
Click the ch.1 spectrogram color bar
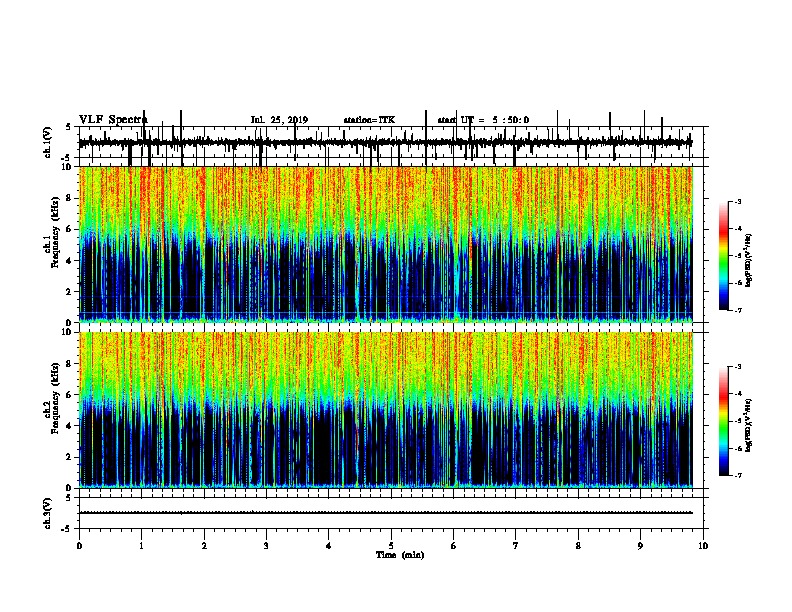click(x=724, y=256)
